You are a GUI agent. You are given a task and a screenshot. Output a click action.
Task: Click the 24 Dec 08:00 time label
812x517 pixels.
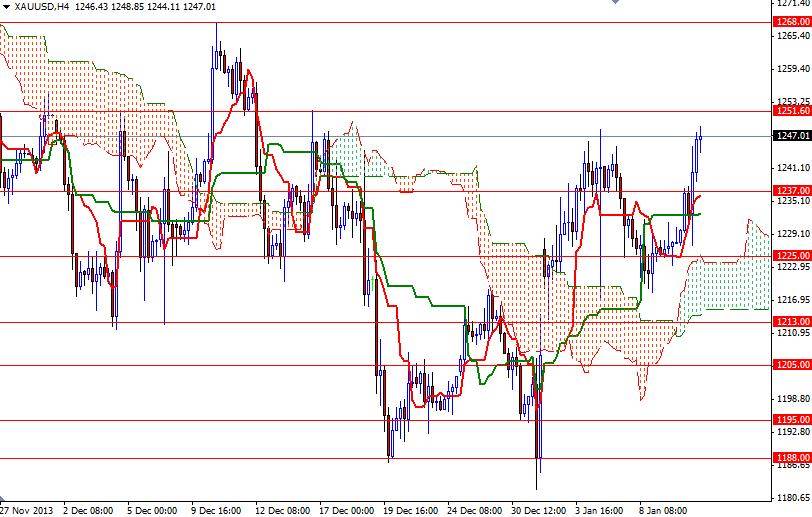475,510
